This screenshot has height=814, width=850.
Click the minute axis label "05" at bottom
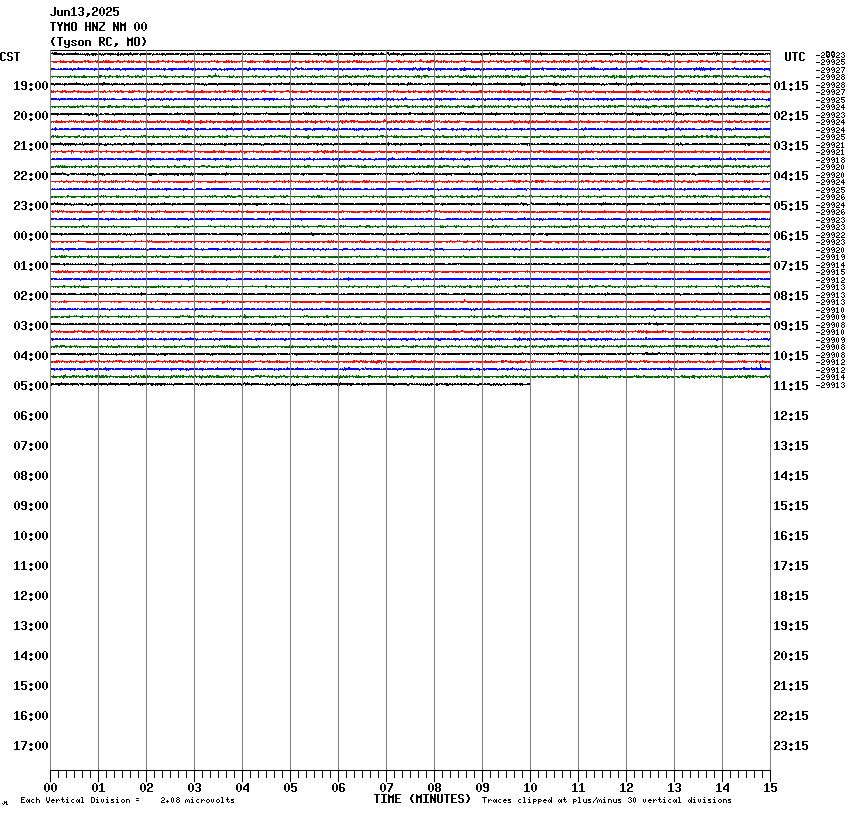point(290,787)
